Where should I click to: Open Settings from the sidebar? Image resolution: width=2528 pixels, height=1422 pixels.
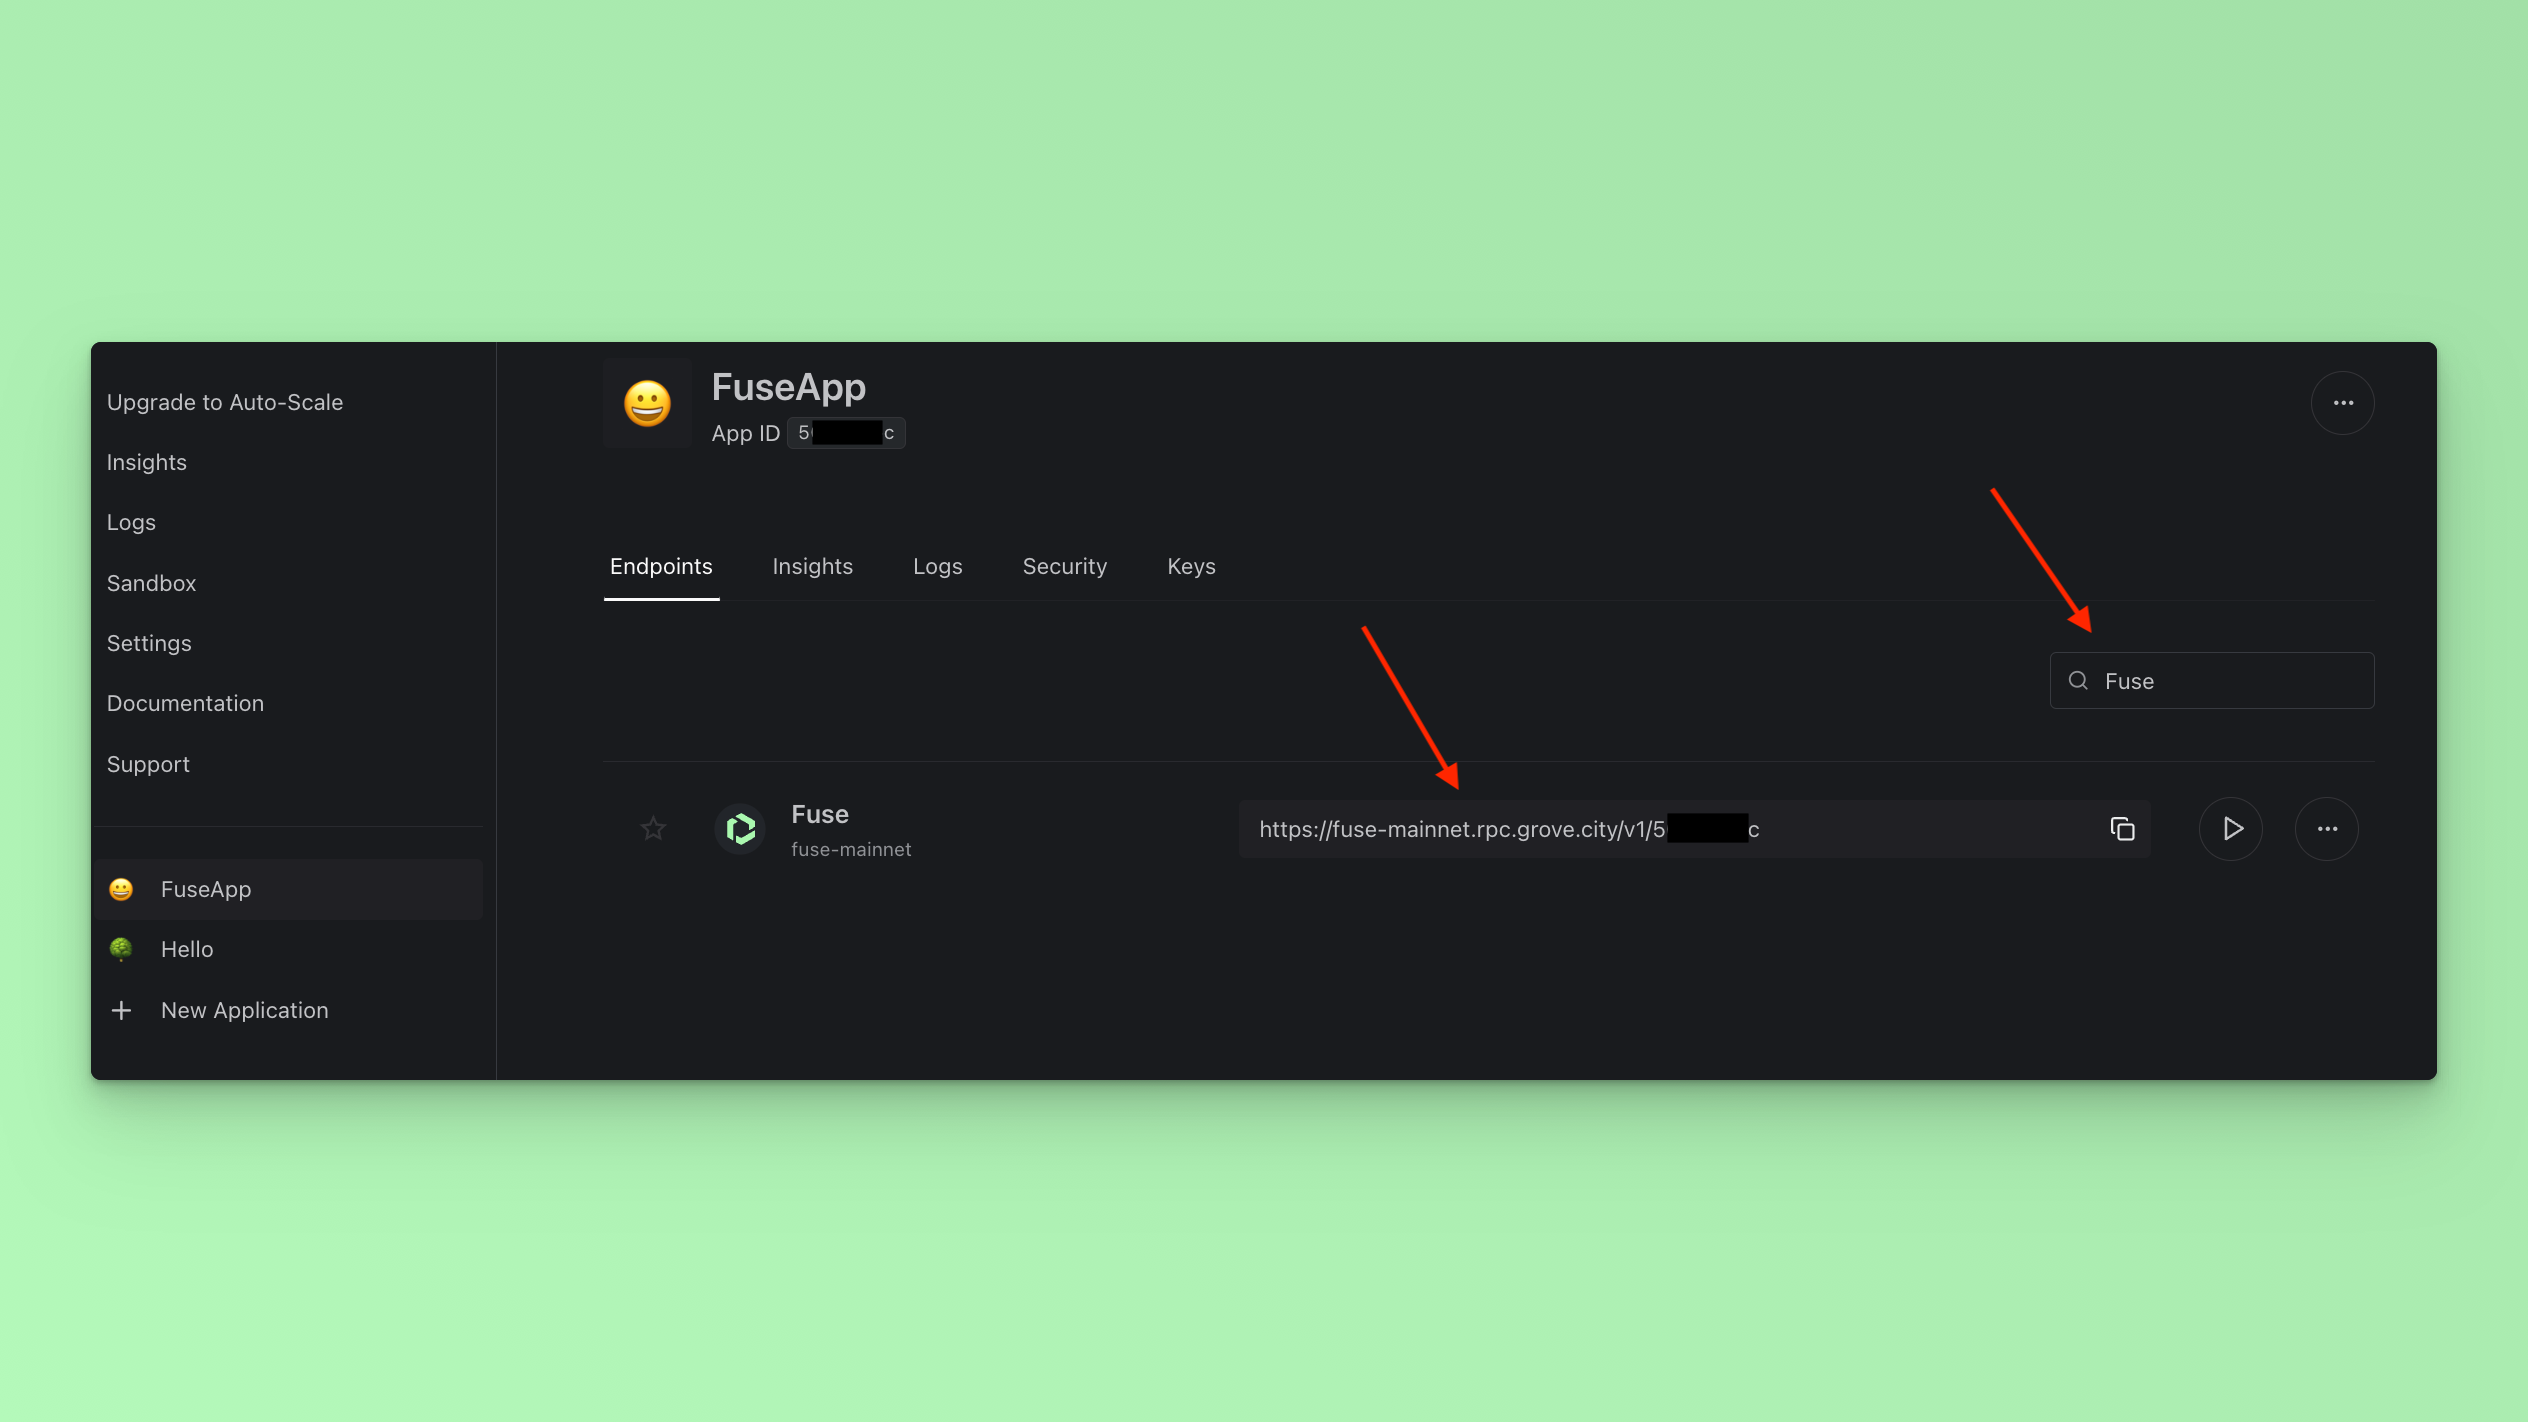(149, 643)
